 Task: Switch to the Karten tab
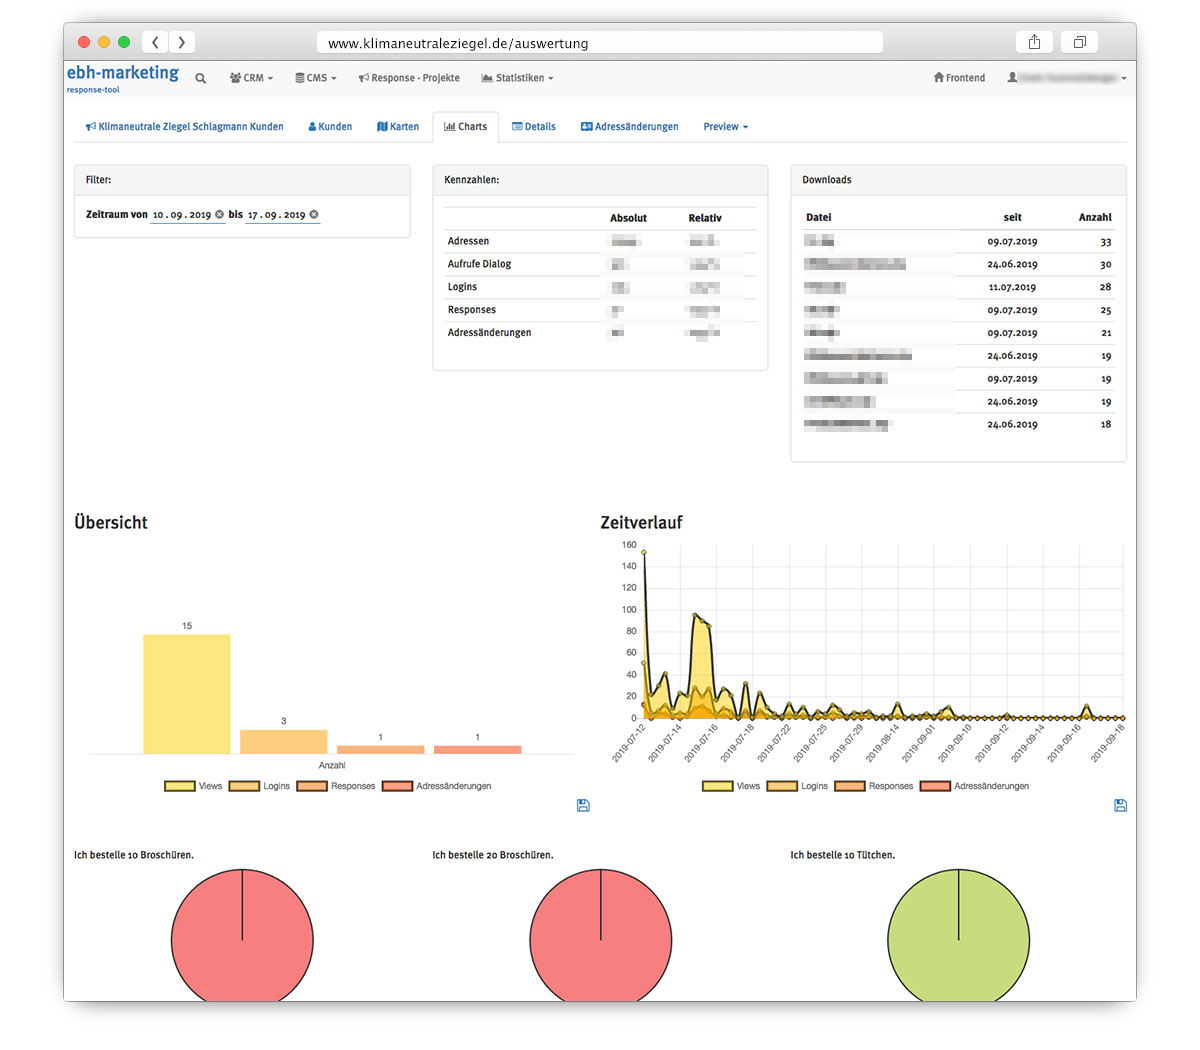coord(398,127)
